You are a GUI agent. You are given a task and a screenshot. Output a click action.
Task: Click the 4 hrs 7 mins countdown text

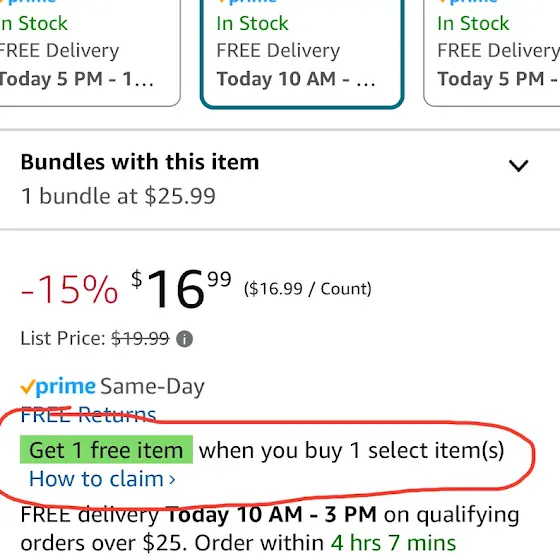click(393, 543)
